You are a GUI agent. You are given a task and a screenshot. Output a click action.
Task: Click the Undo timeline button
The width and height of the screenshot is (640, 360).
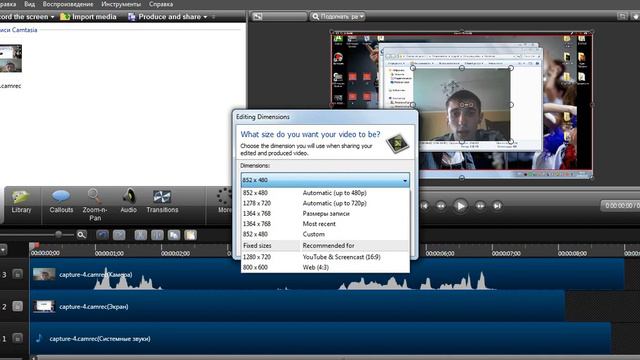click(102, 235)
